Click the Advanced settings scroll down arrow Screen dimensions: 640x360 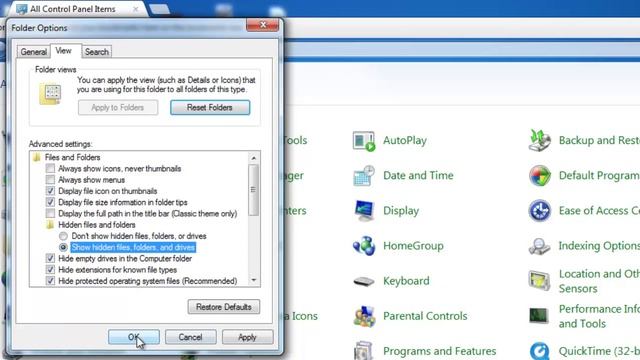pyautogui.click(x=254, y=280)
